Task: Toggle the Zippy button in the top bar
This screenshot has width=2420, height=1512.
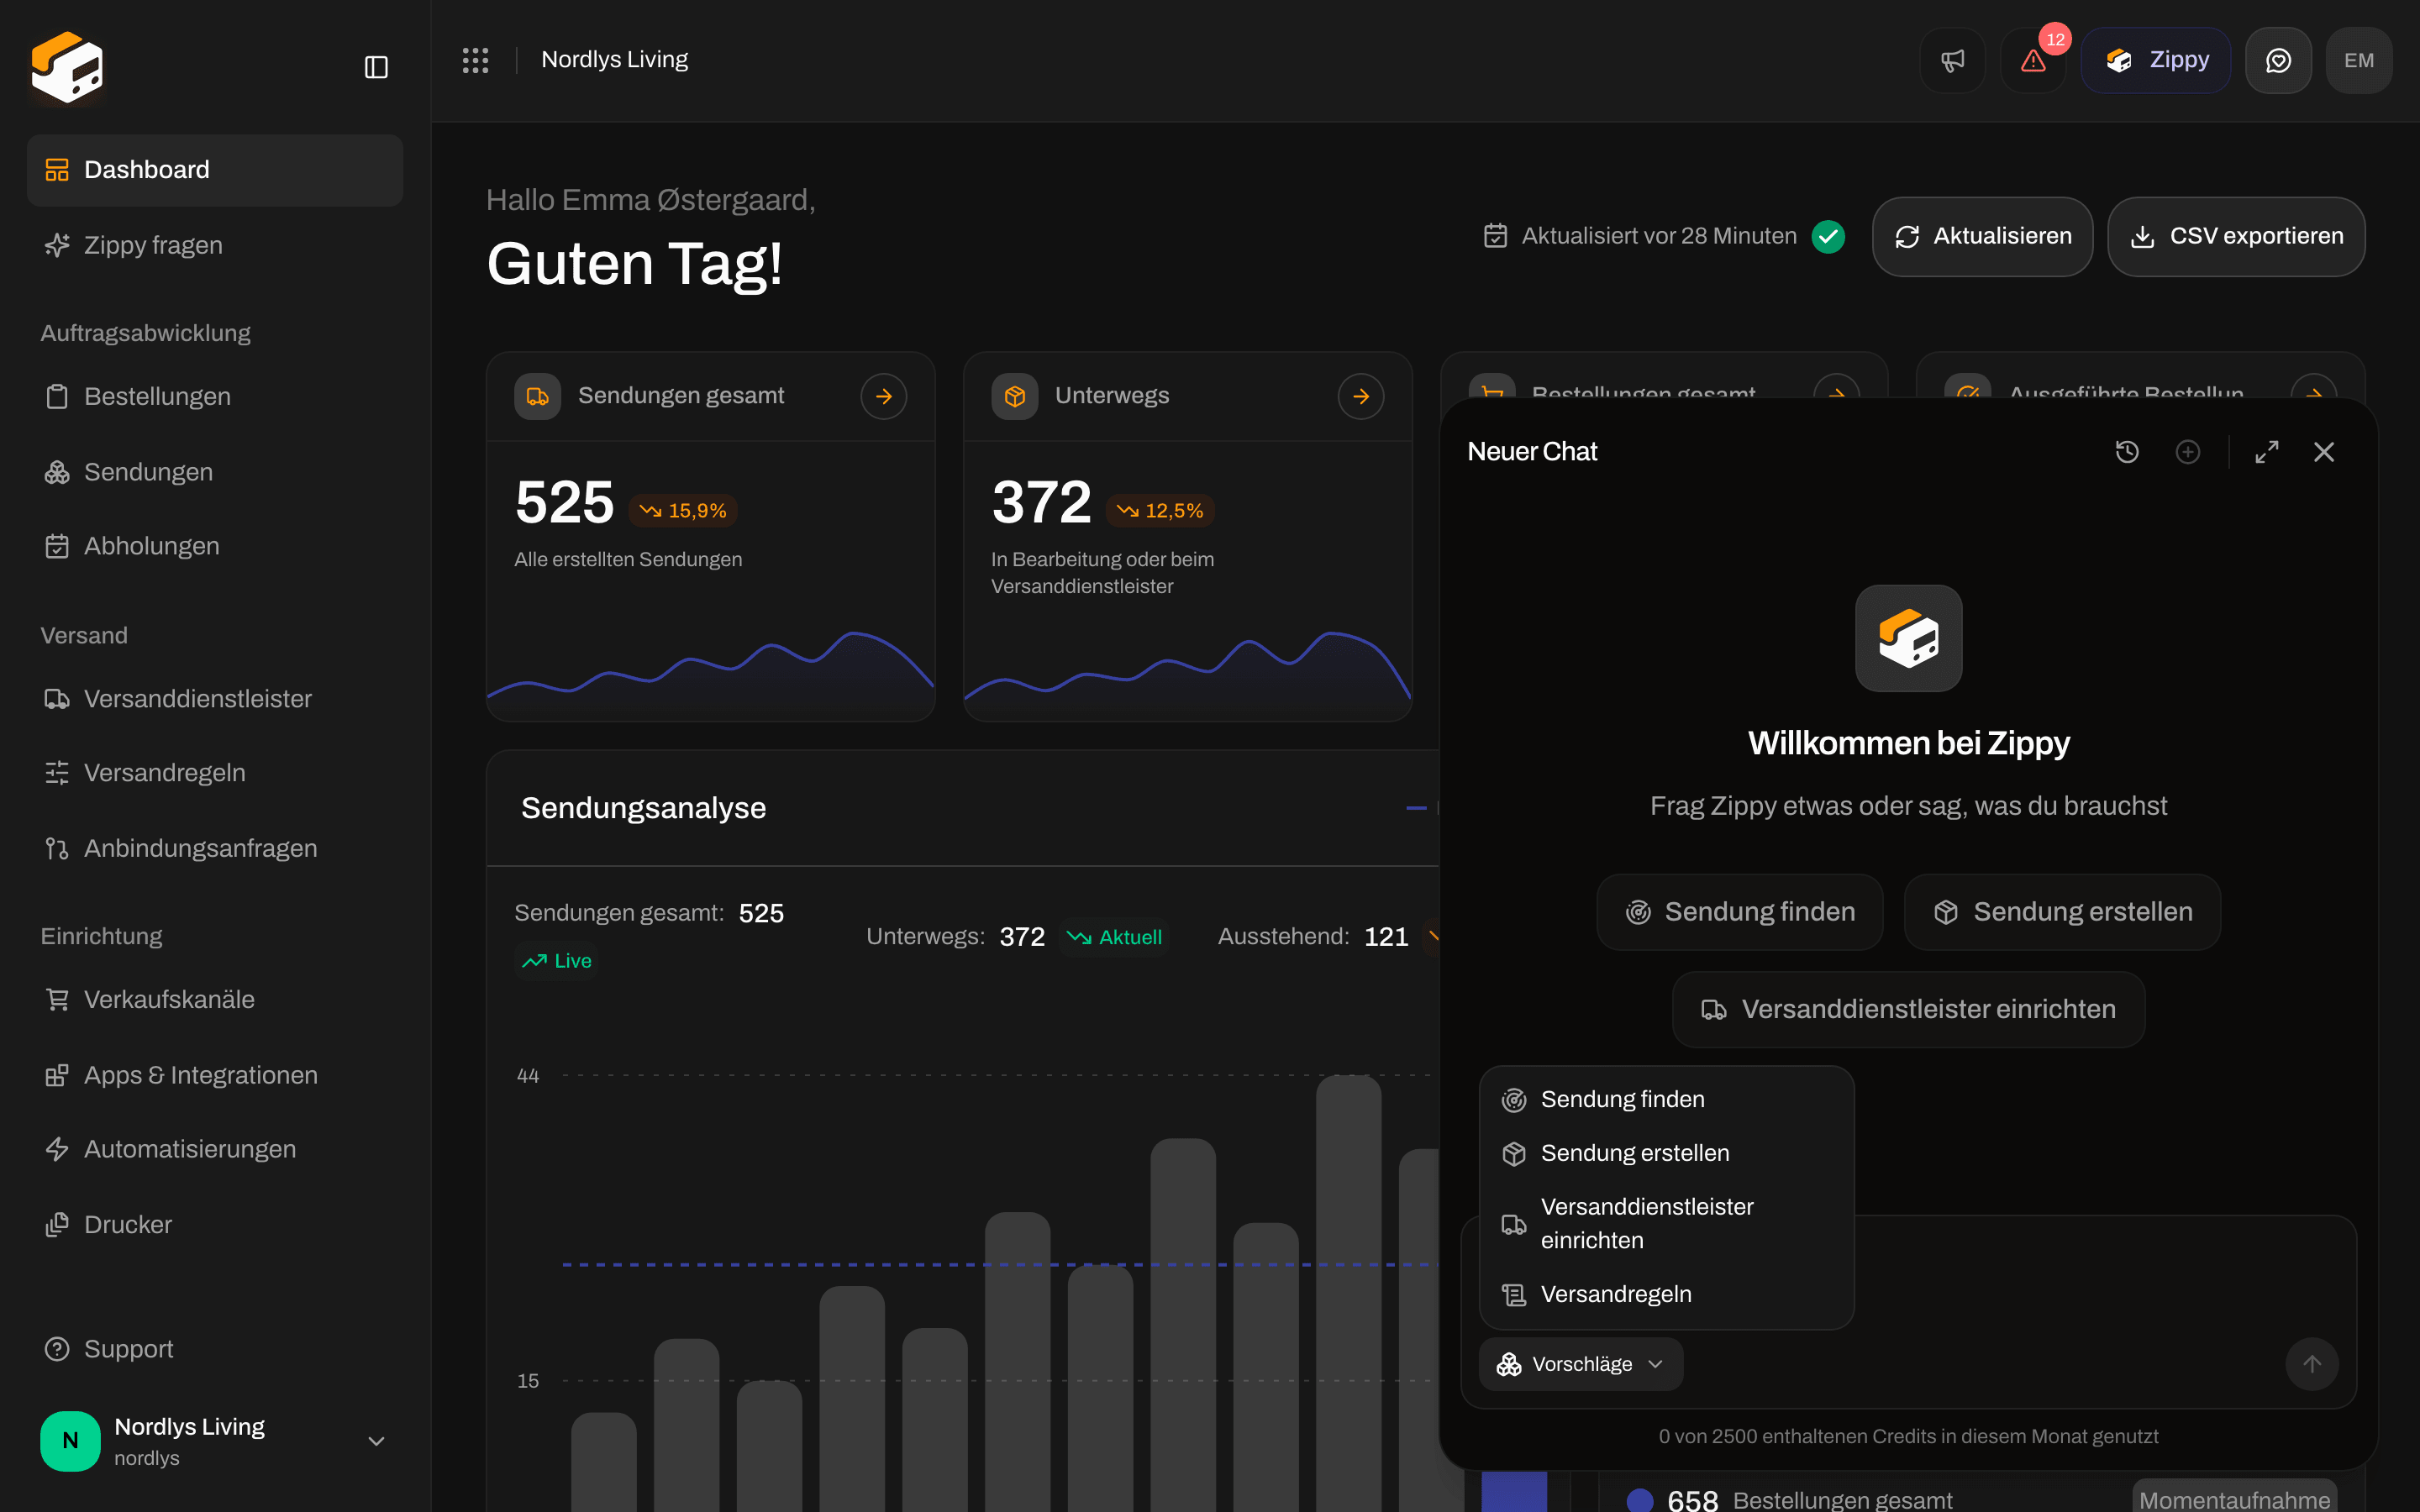Action: tap(2156, 60)
